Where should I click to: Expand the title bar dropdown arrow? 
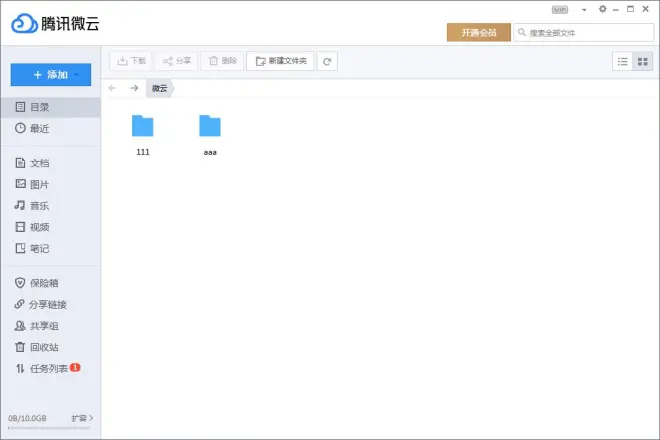tap(584, 9)
